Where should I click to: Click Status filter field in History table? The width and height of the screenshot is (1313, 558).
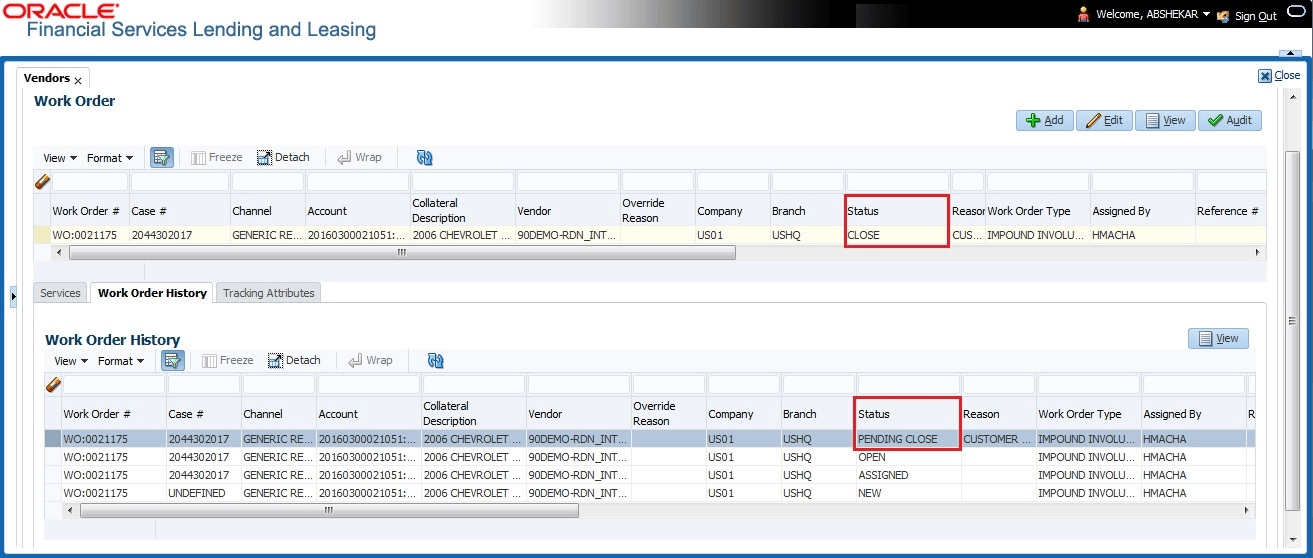click(908, 385)
